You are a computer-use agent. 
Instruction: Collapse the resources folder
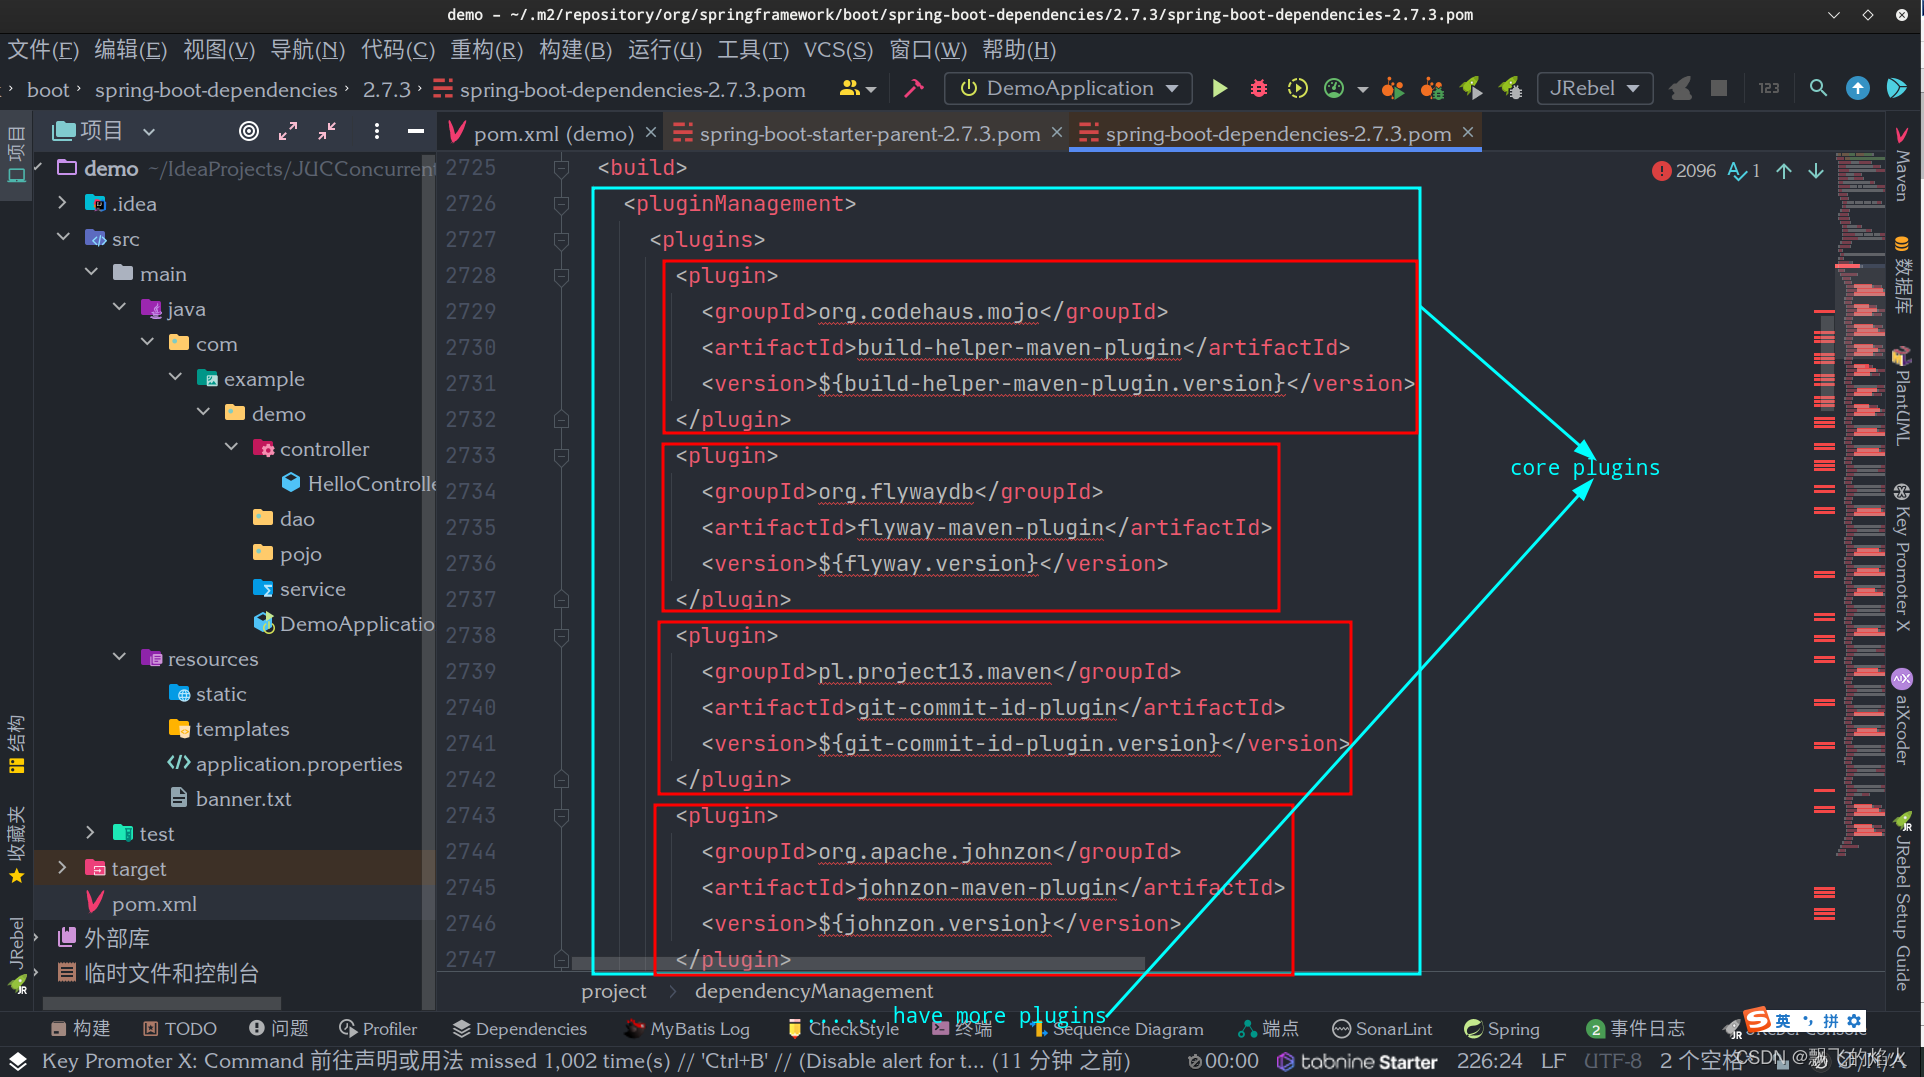(x=119, y=658)
